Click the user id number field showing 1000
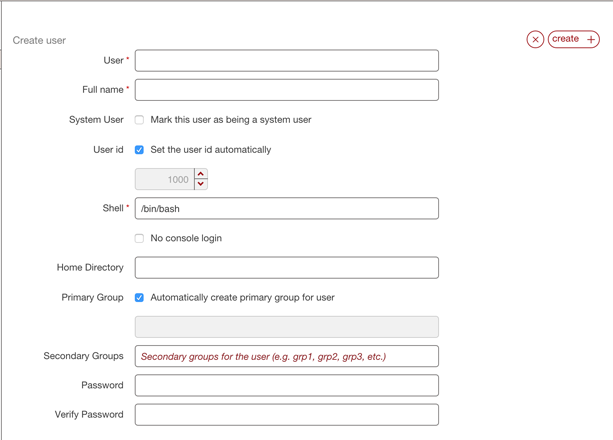Image resolution: width=613 pixels, height=440 pixels. (165, 180)
